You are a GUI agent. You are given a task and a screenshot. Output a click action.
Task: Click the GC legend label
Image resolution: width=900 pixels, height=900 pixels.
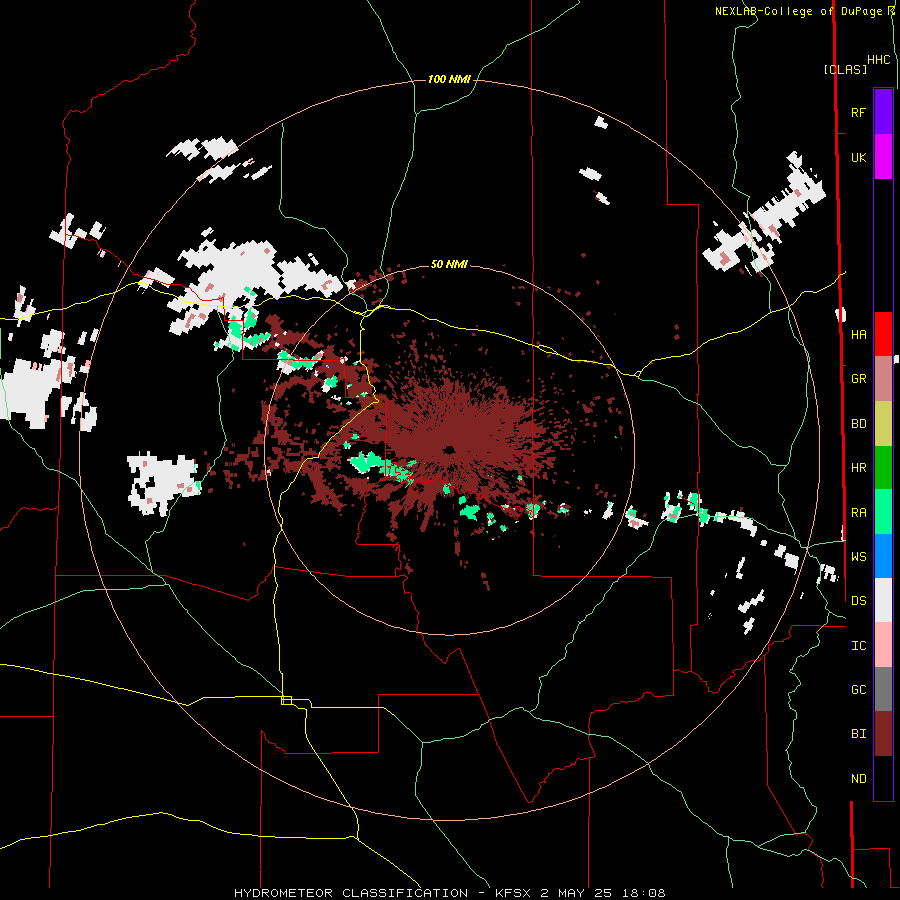click(858, 689)
